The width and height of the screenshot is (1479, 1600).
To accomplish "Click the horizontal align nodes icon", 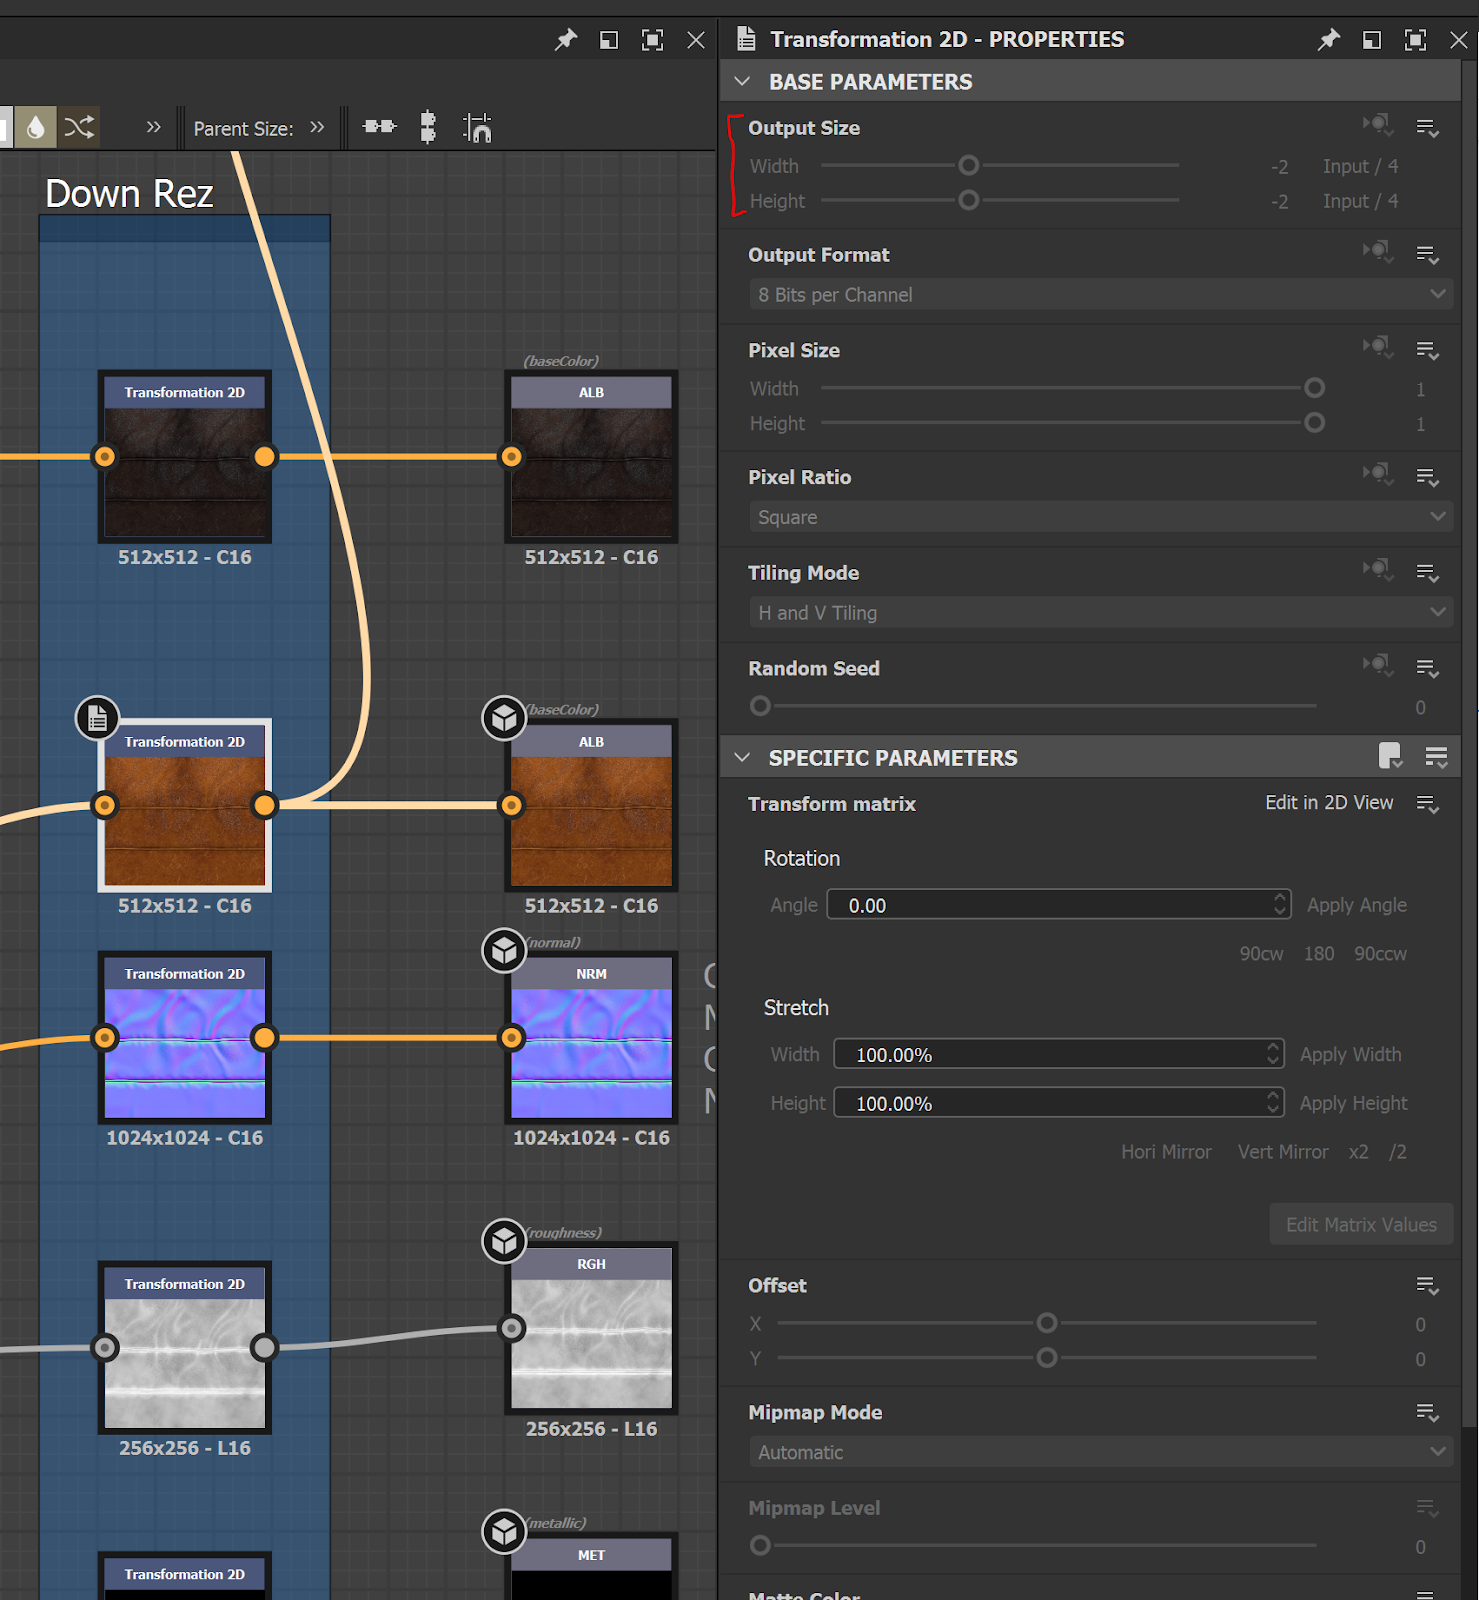I will [x=379, y=127].
